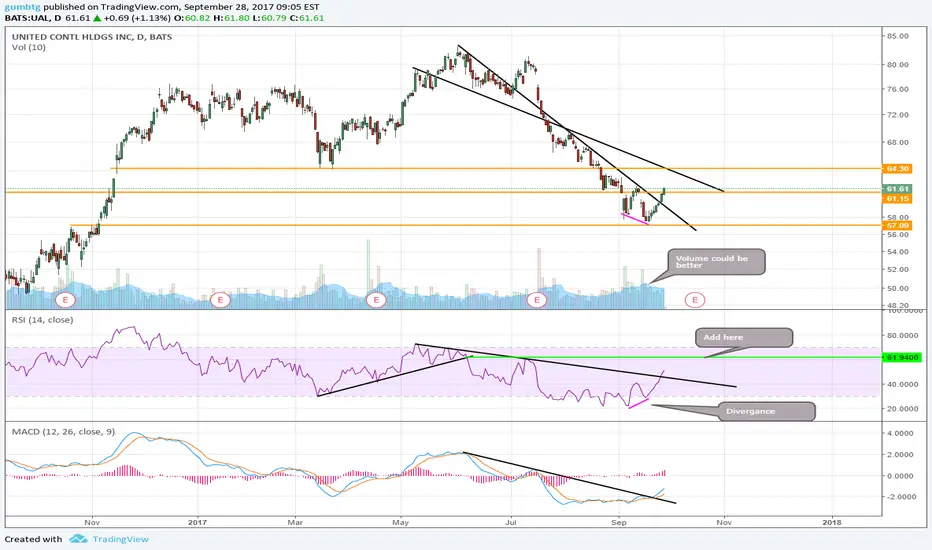The width and height of the screenshot is (932, 550).
Task: Click the orange 64.30 price label
Action: click(898, 169)
